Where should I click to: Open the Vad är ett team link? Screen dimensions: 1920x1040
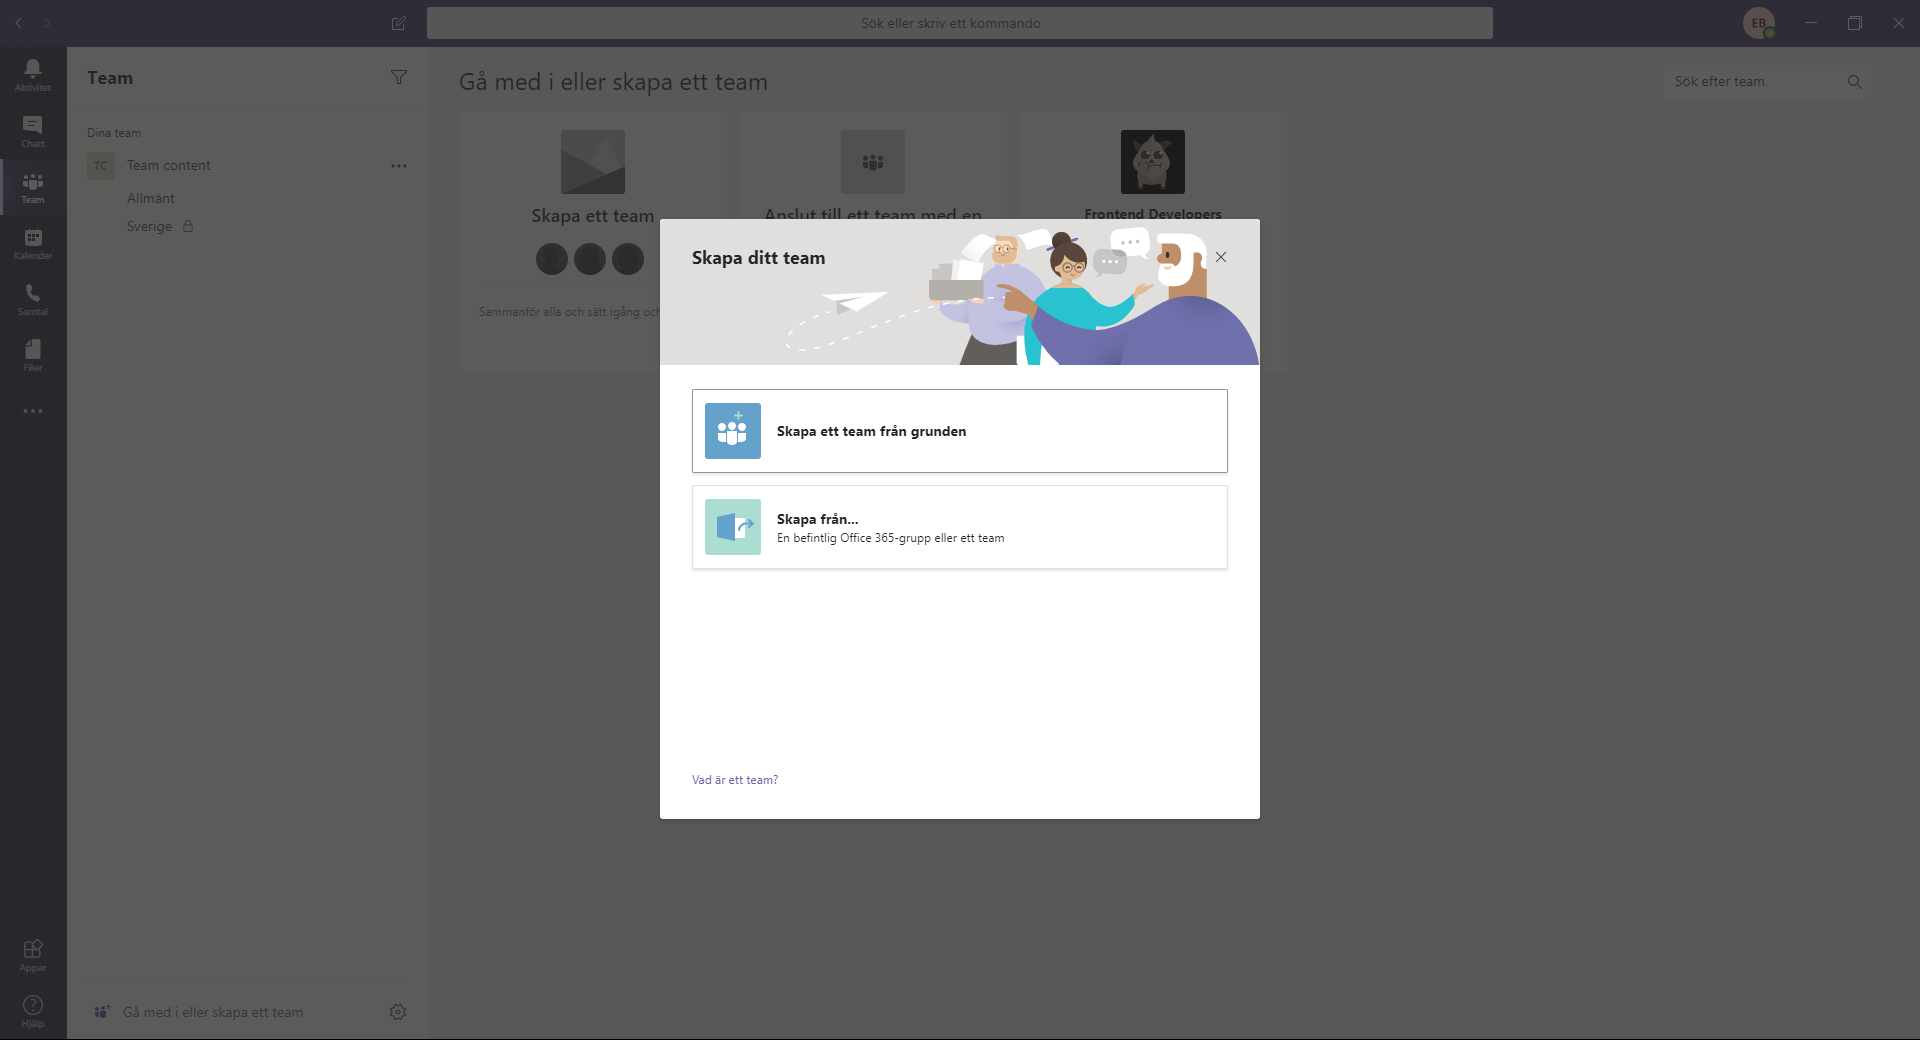(x=733, y=779)
